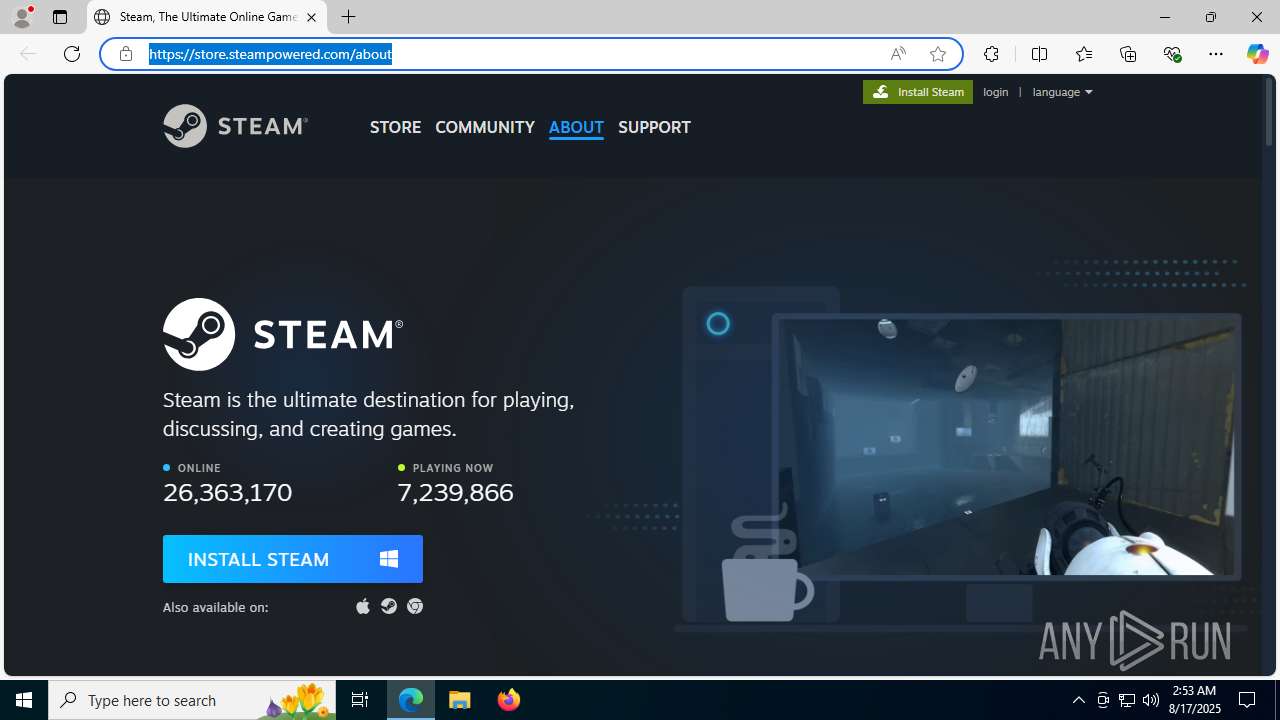
Task: Open File Explorer from taskbar
Action: [460, 700]
